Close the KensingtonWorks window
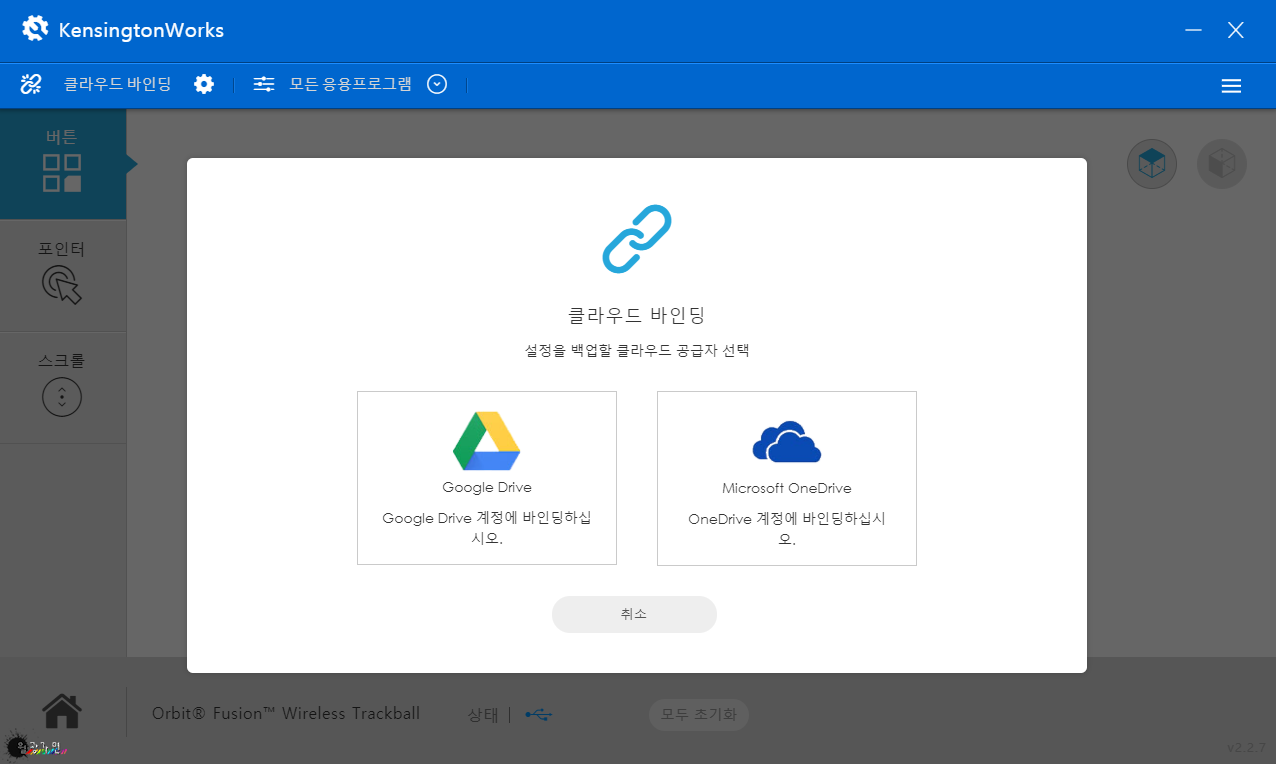This screenshot has width=1276, height=764. point(1236,30)
